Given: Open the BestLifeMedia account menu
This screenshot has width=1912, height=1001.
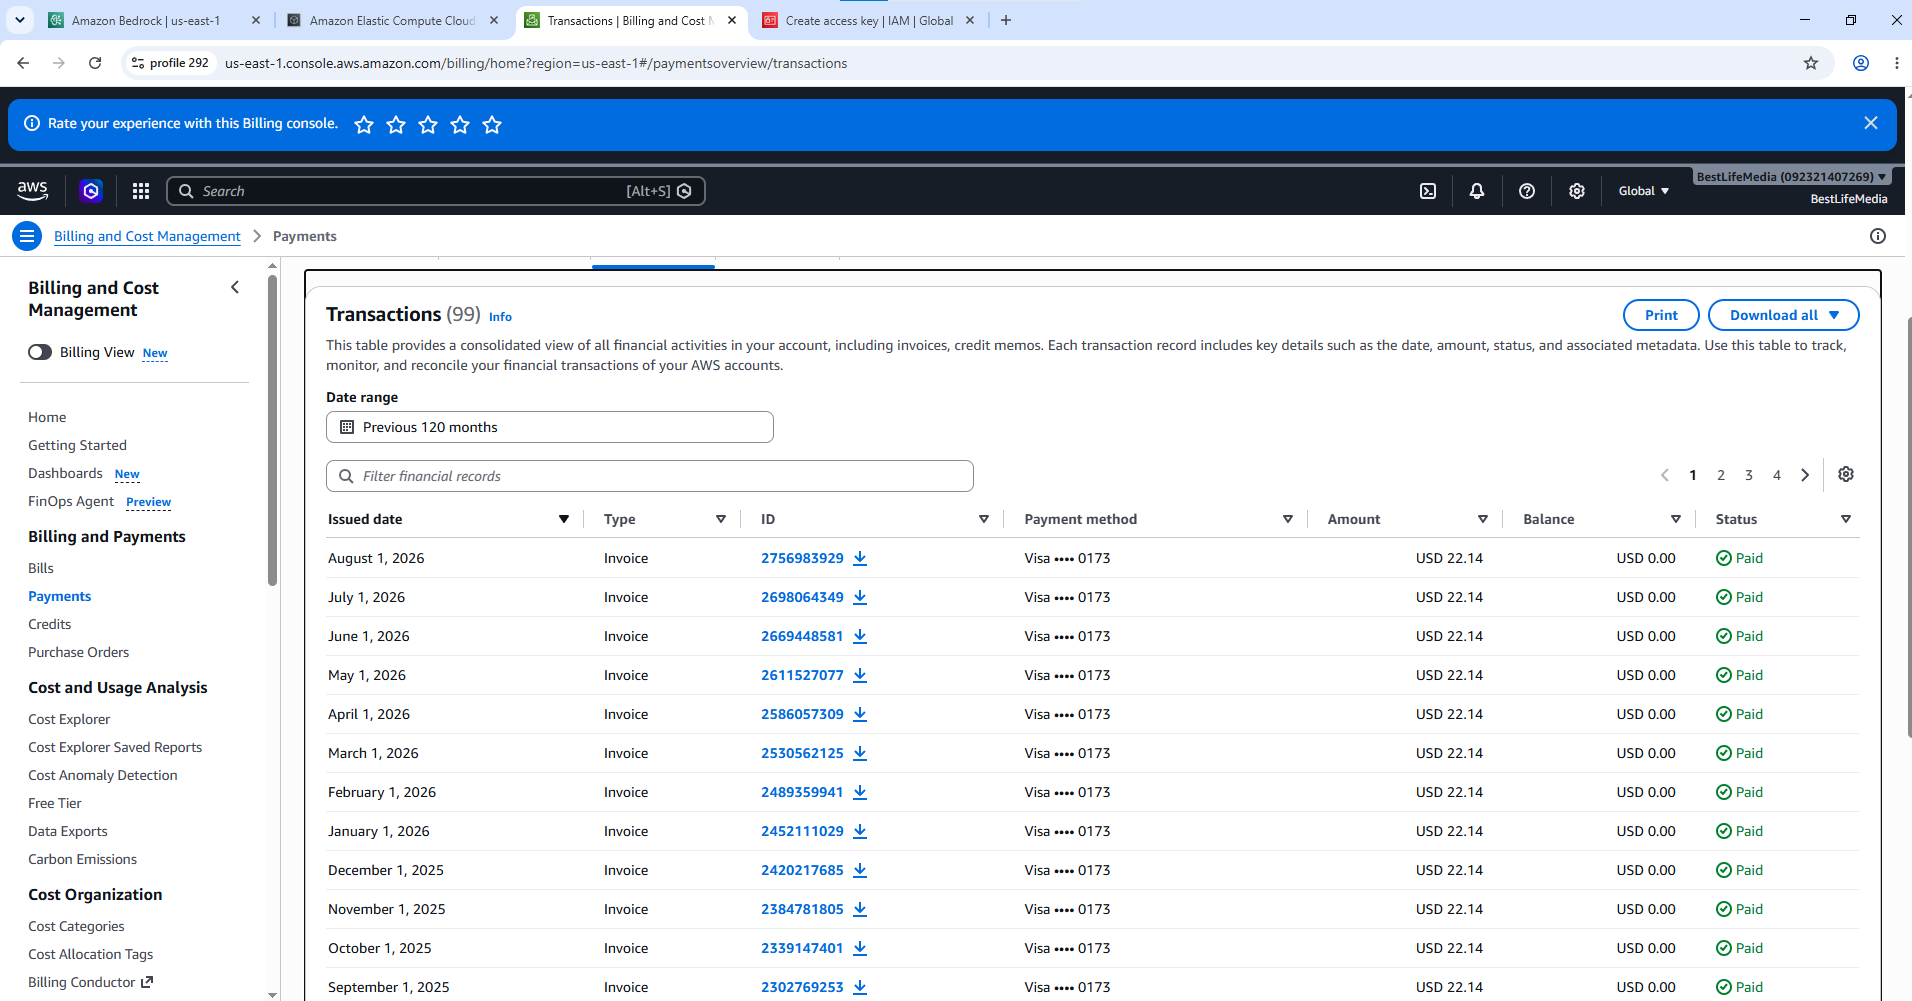Looking at the screenshot, I should pos(1792,177).
